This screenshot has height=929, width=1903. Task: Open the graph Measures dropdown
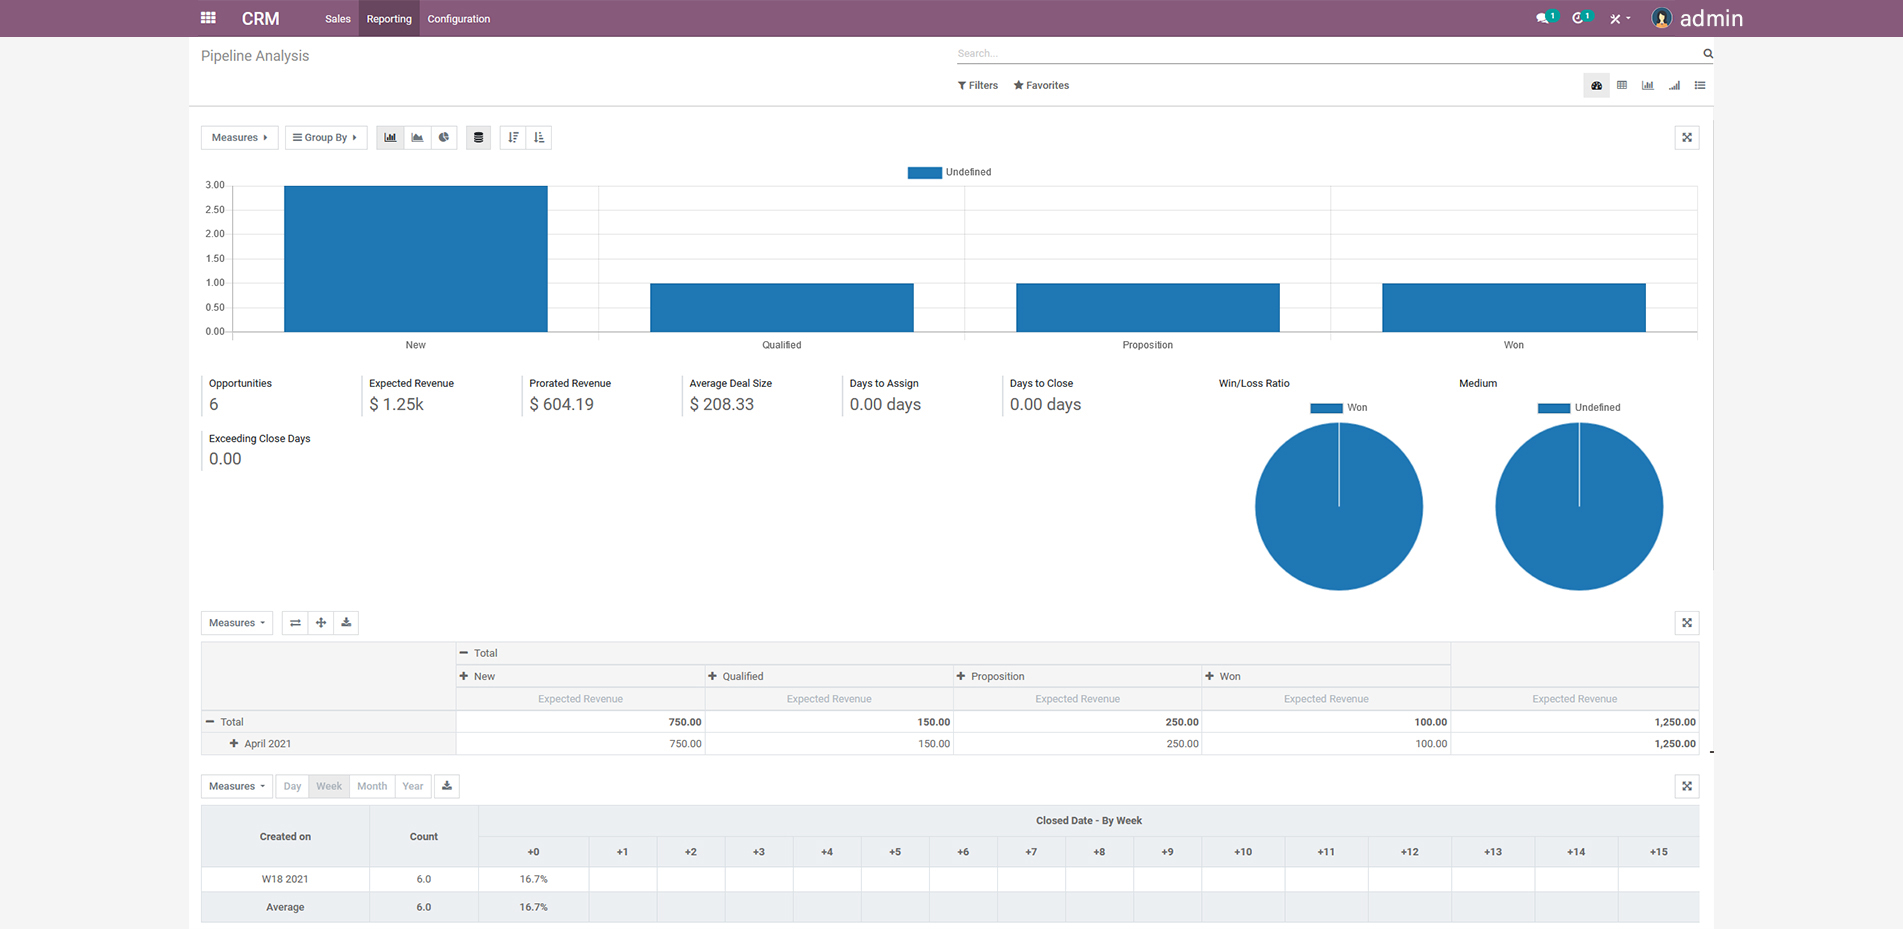239,138
